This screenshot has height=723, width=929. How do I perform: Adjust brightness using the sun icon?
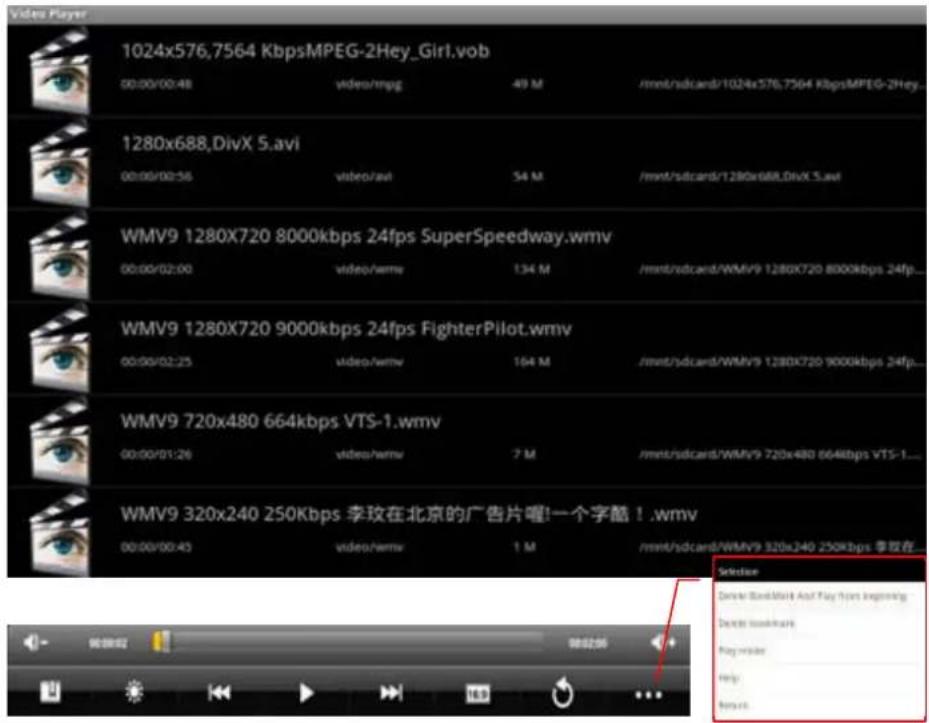[x=134, y=692]
